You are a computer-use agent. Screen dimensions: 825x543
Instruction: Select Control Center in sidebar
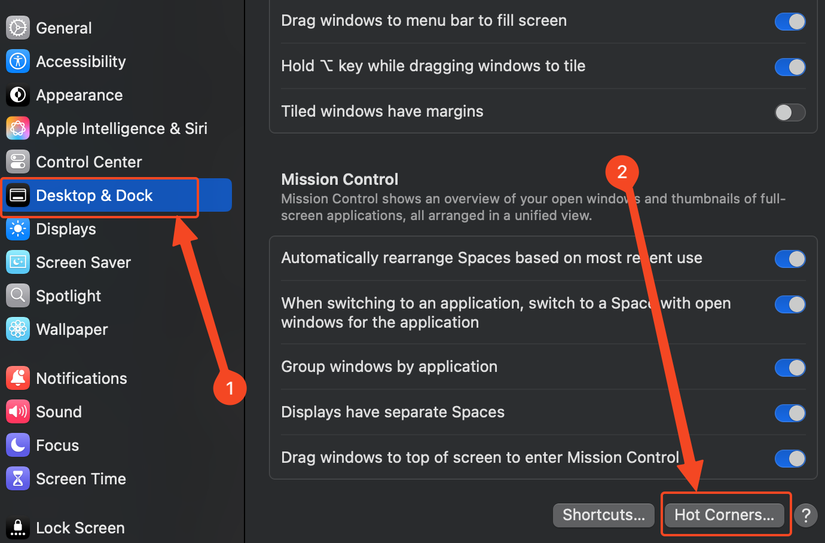(117, 162)
